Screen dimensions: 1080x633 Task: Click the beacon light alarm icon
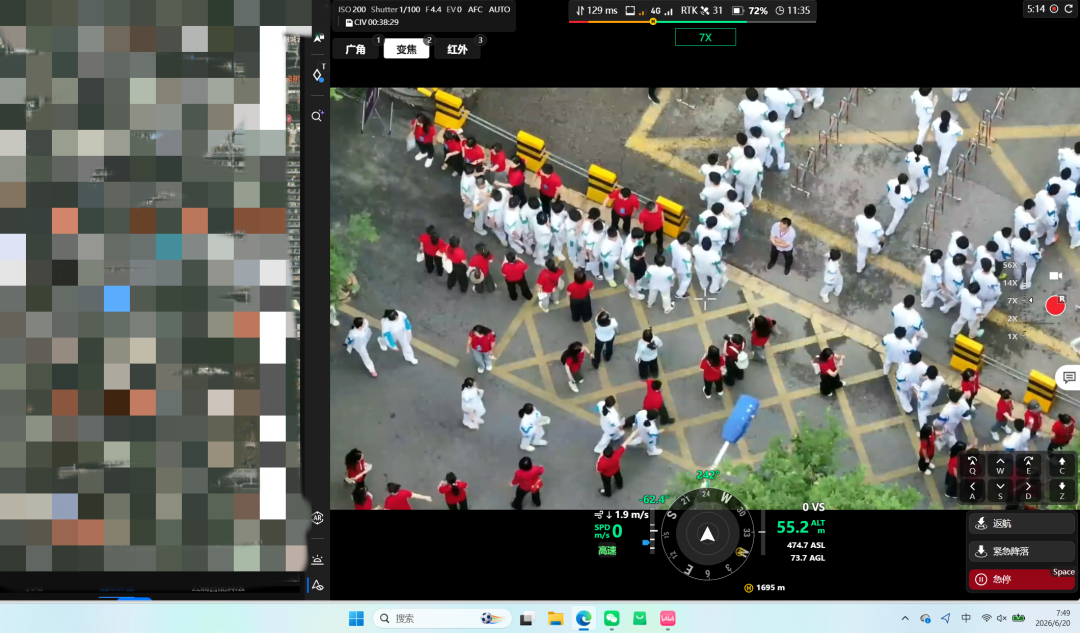[318, 559]
